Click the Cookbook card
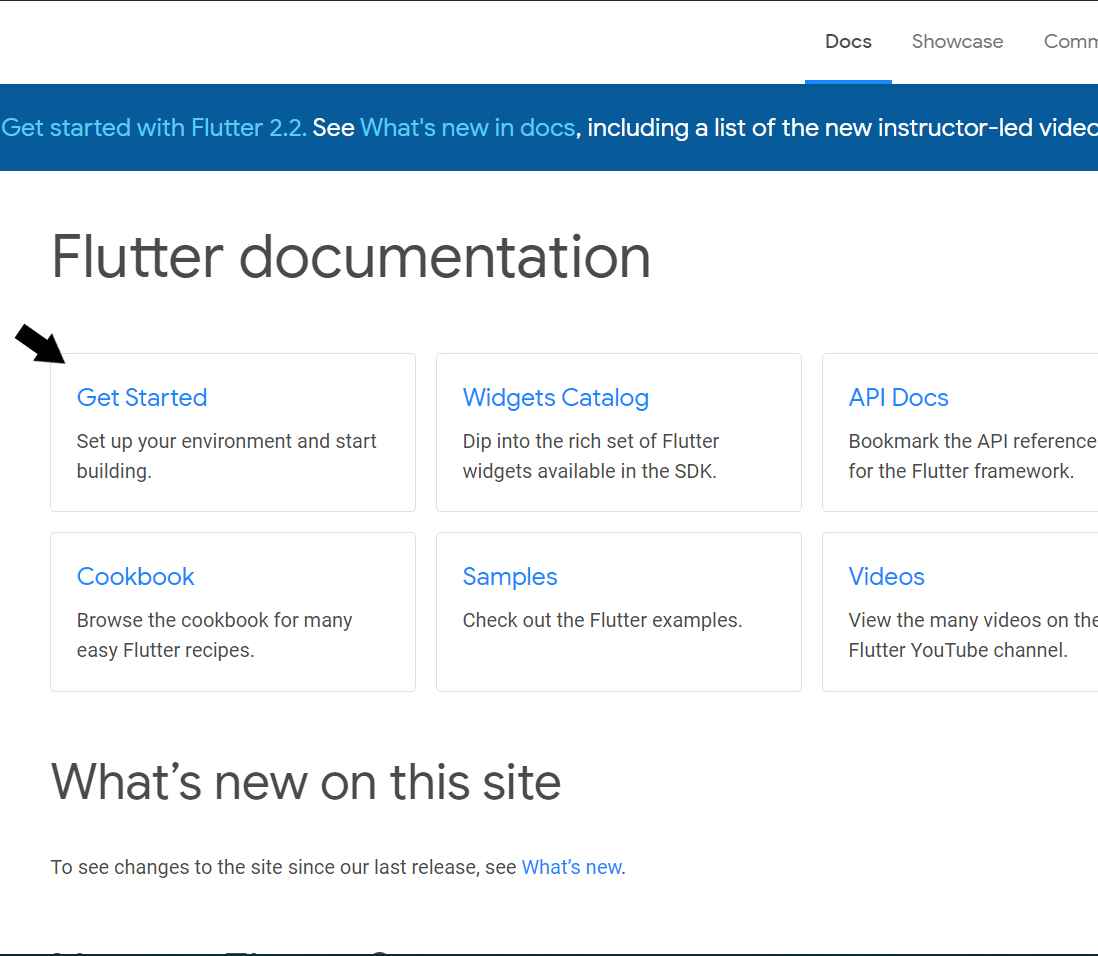Image resolution: width=1098 pixels, height=956 pixels. tap(232, 611)
